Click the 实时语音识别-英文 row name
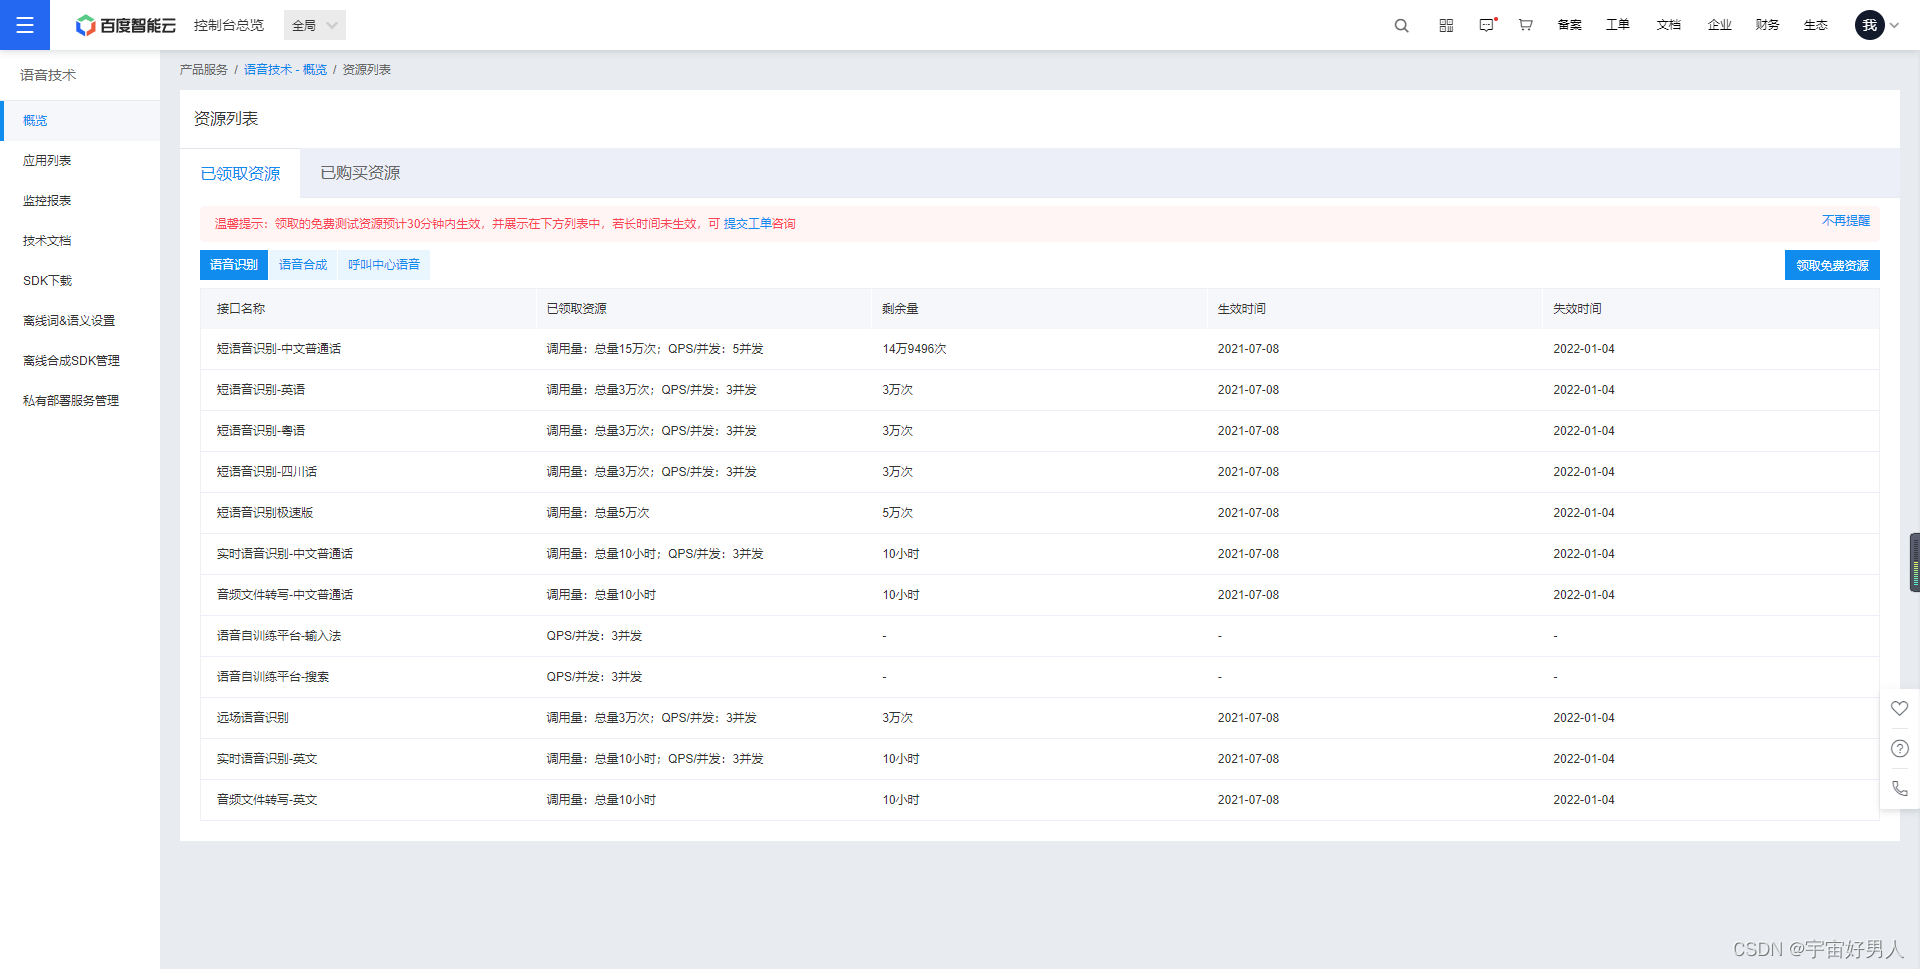 point(267,759)
